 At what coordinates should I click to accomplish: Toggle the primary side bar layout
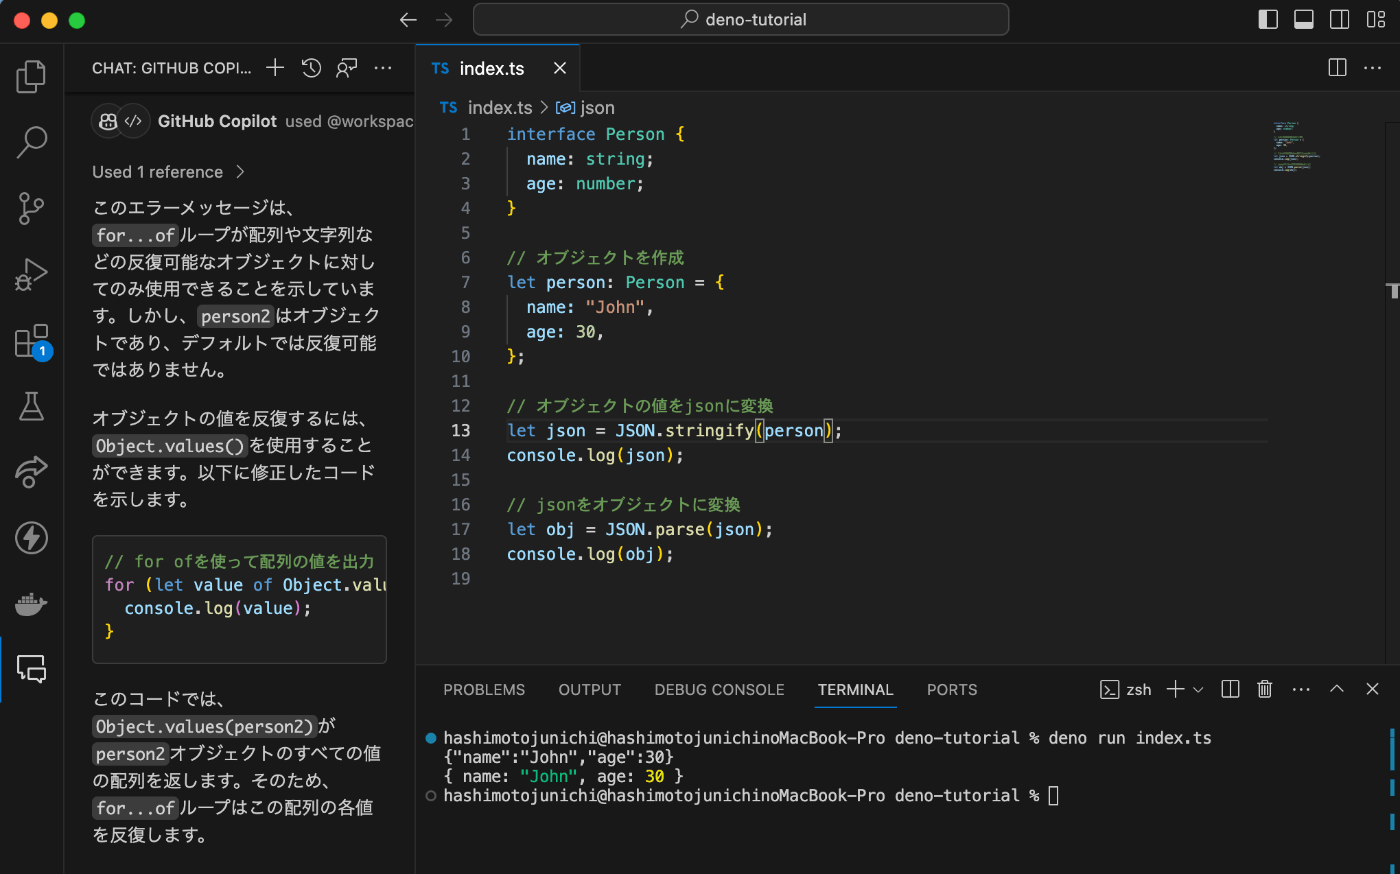tap(1268, 19)
